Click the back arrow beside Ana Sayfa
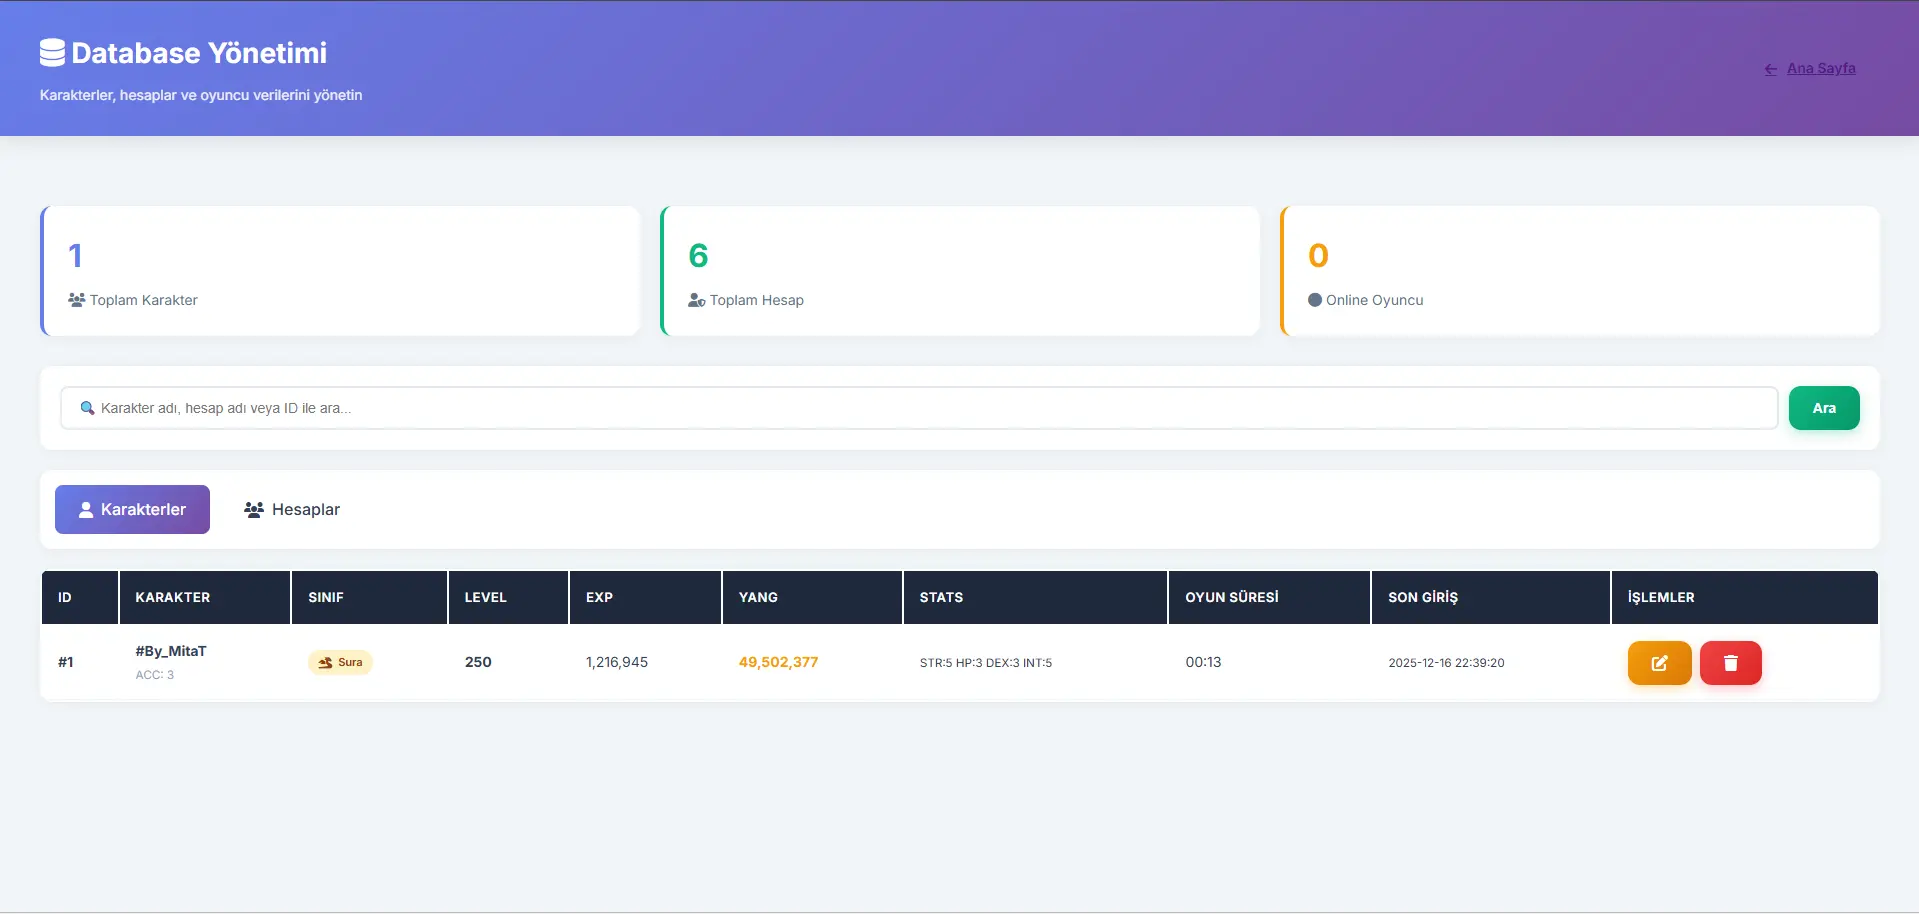Screen dimensions: 1919x914 tap(1770, 69)
